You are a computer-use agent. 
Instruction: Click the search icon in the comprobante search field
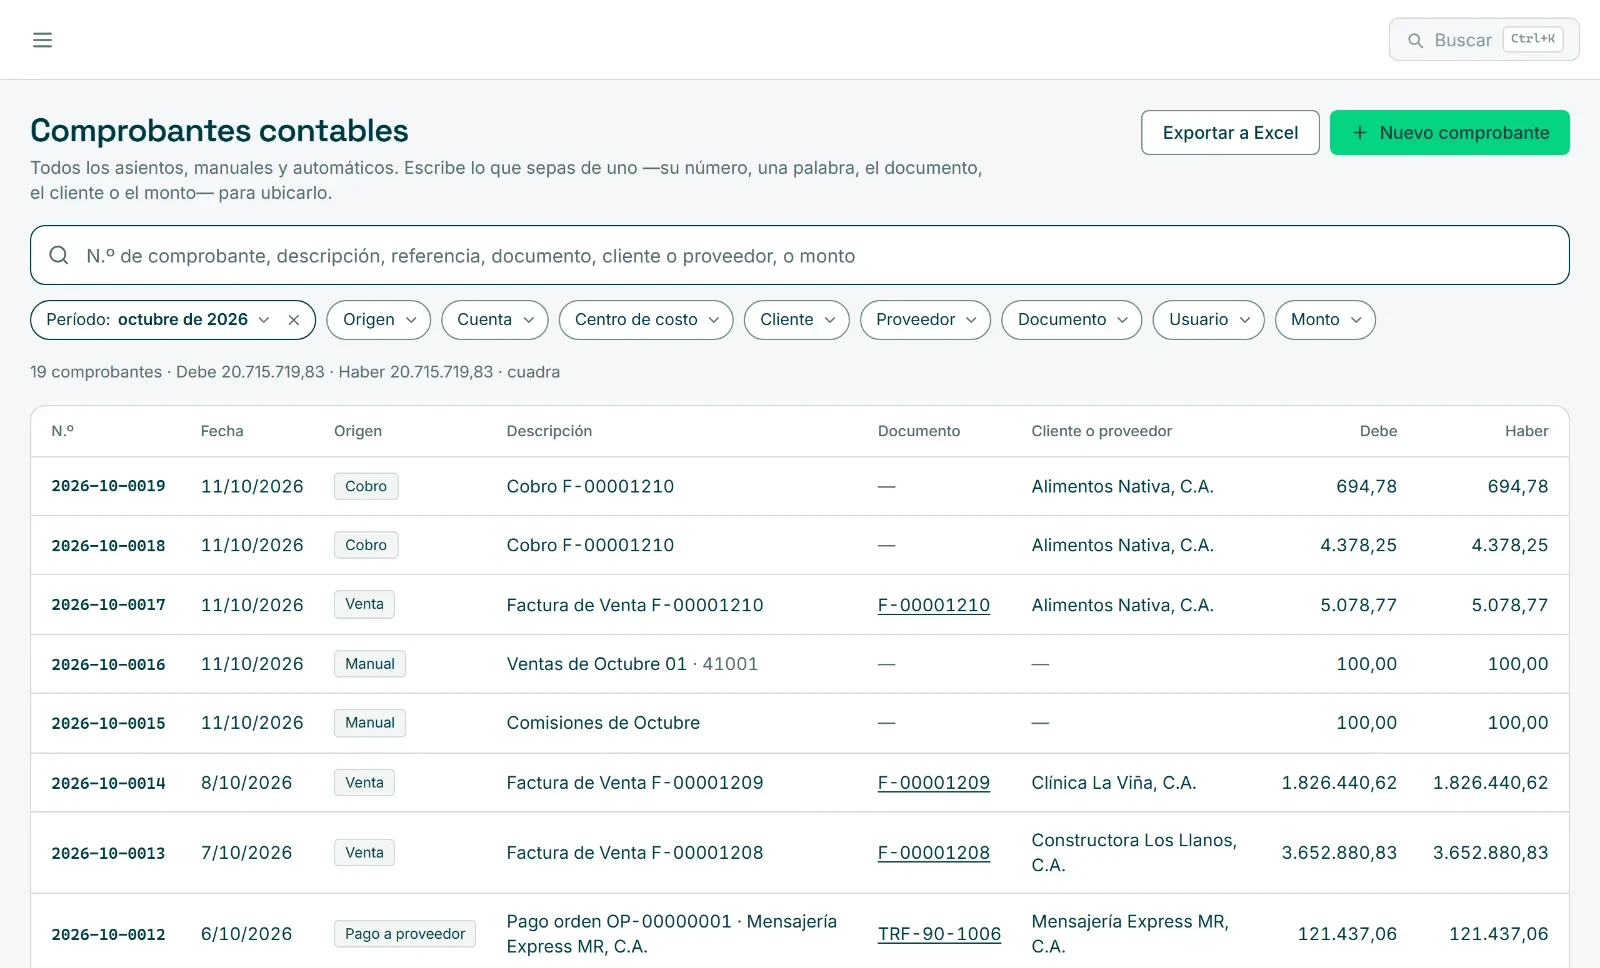coord(59,255)
